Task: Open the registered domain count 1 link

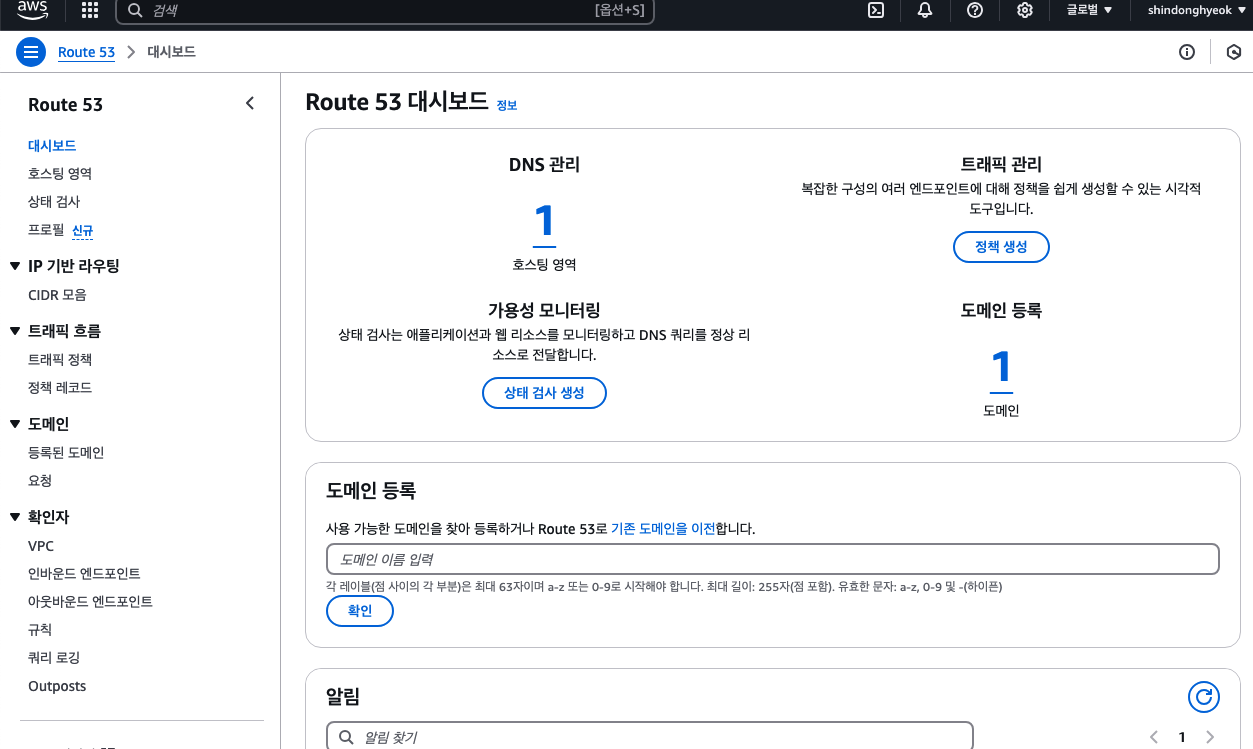Action: 1001,369
